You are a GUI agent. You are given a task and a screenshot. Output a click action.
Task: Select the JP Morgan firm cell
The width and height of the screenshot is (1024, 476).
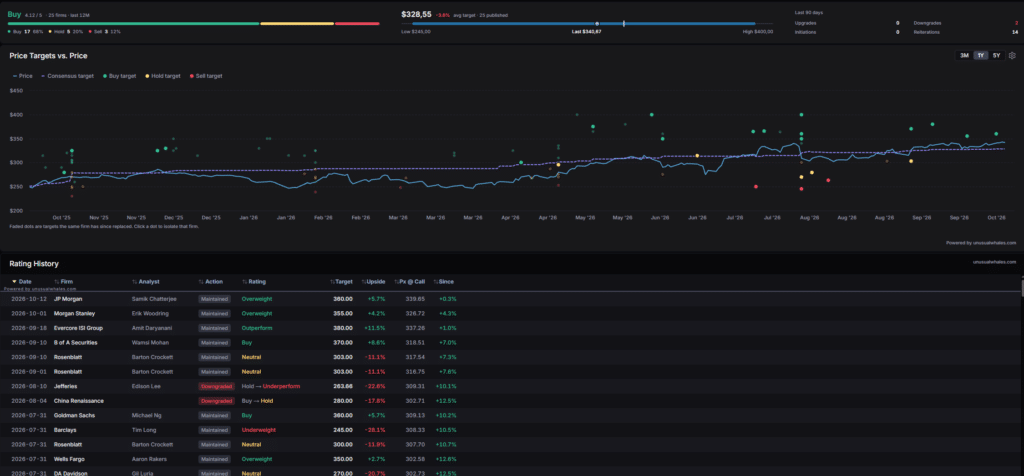pos(68,299)
